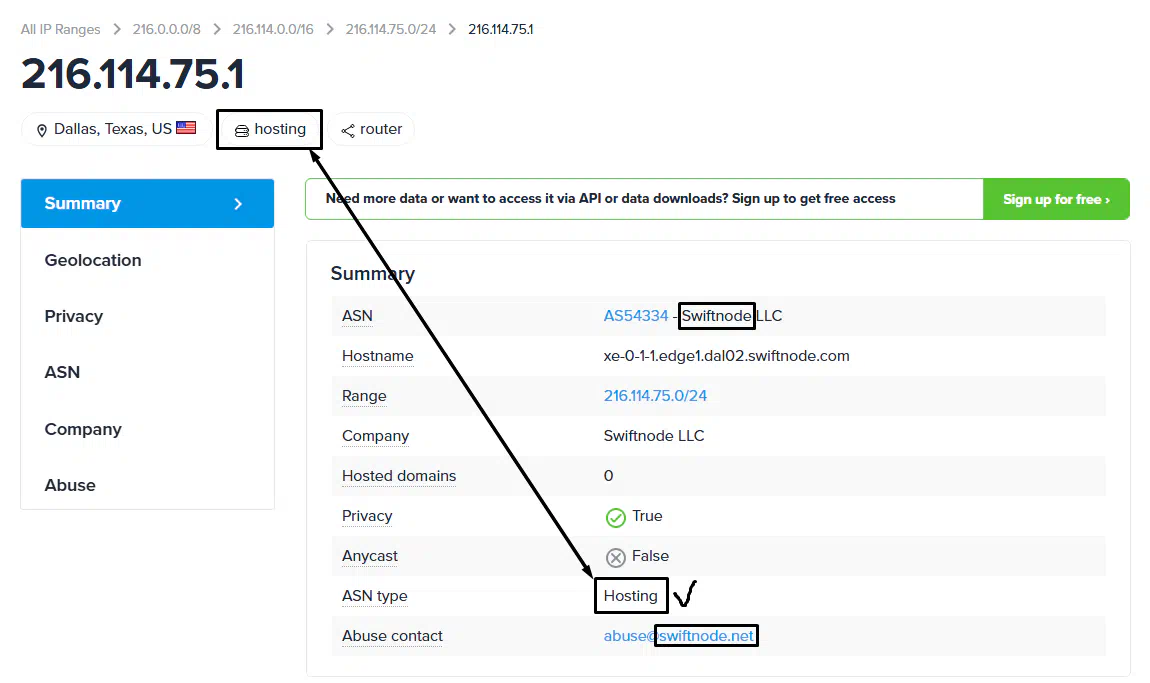Click the Anycast value False

click(651, 556)
